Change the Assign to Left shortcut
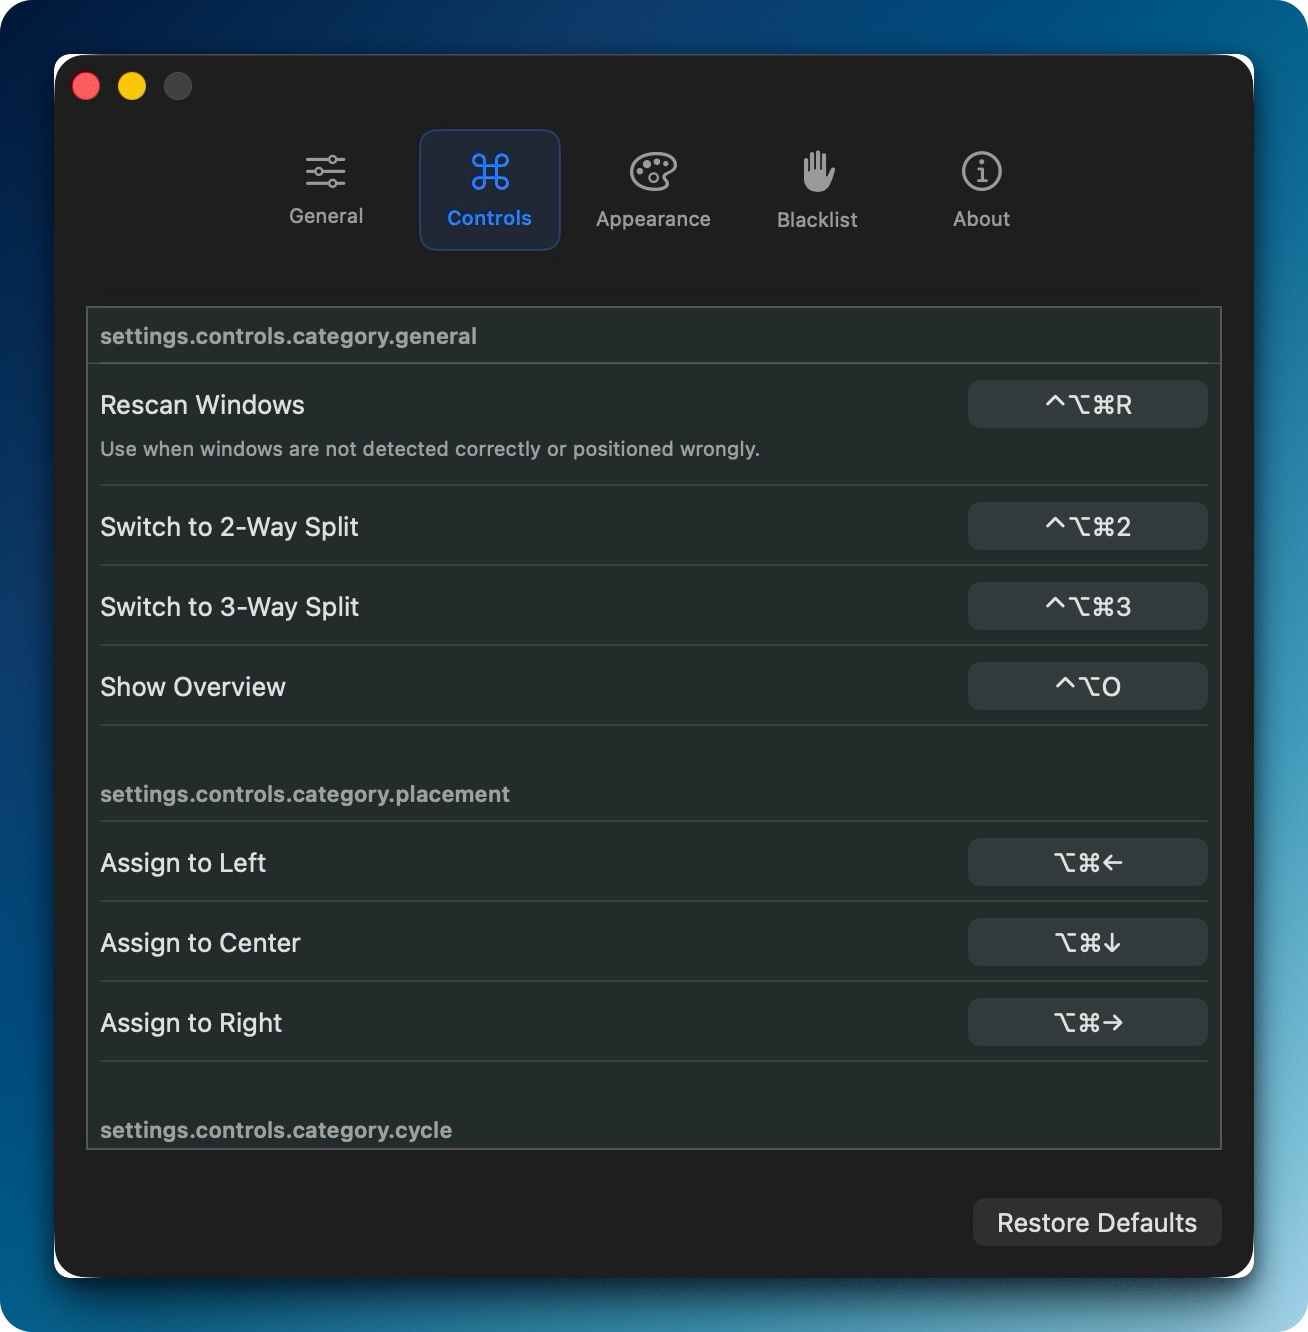This screenshot has width=1308, height=1332. (1087, 862)
